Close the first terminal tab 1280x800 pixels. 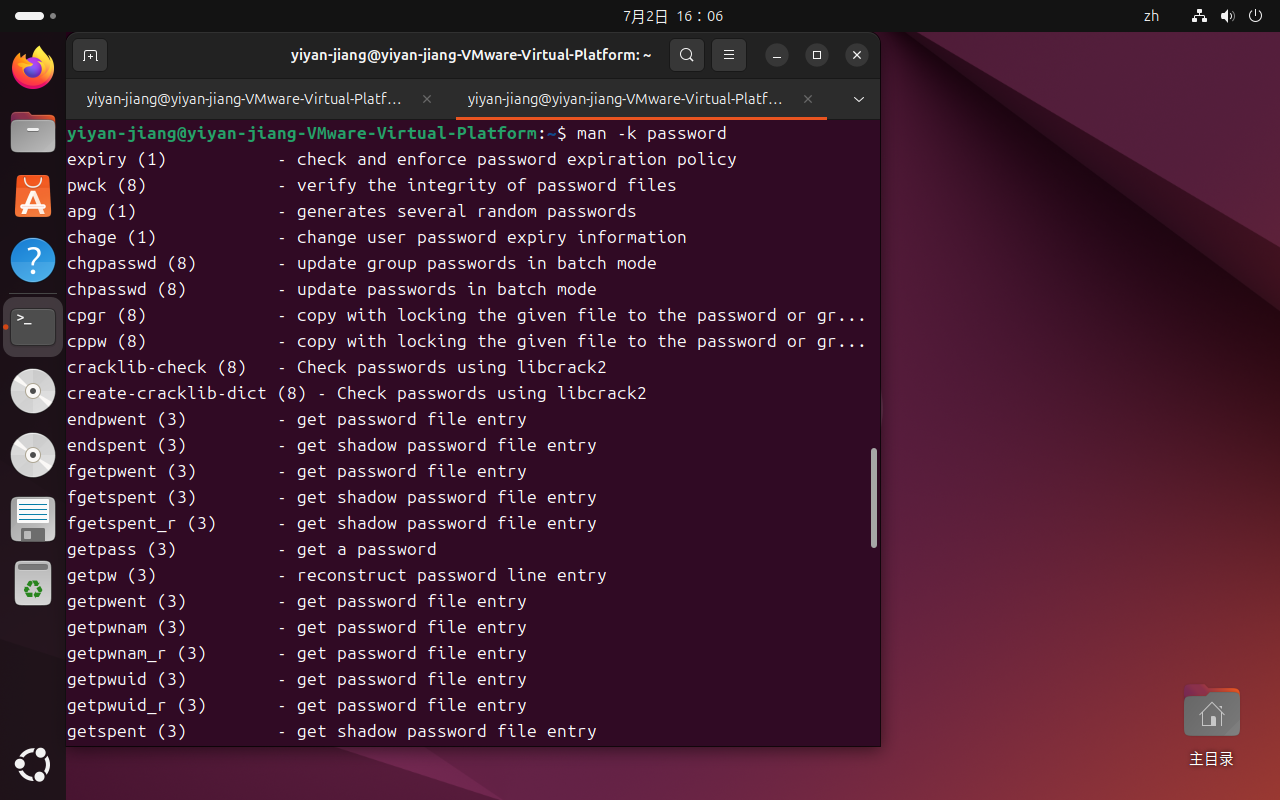tap(427, 99)
